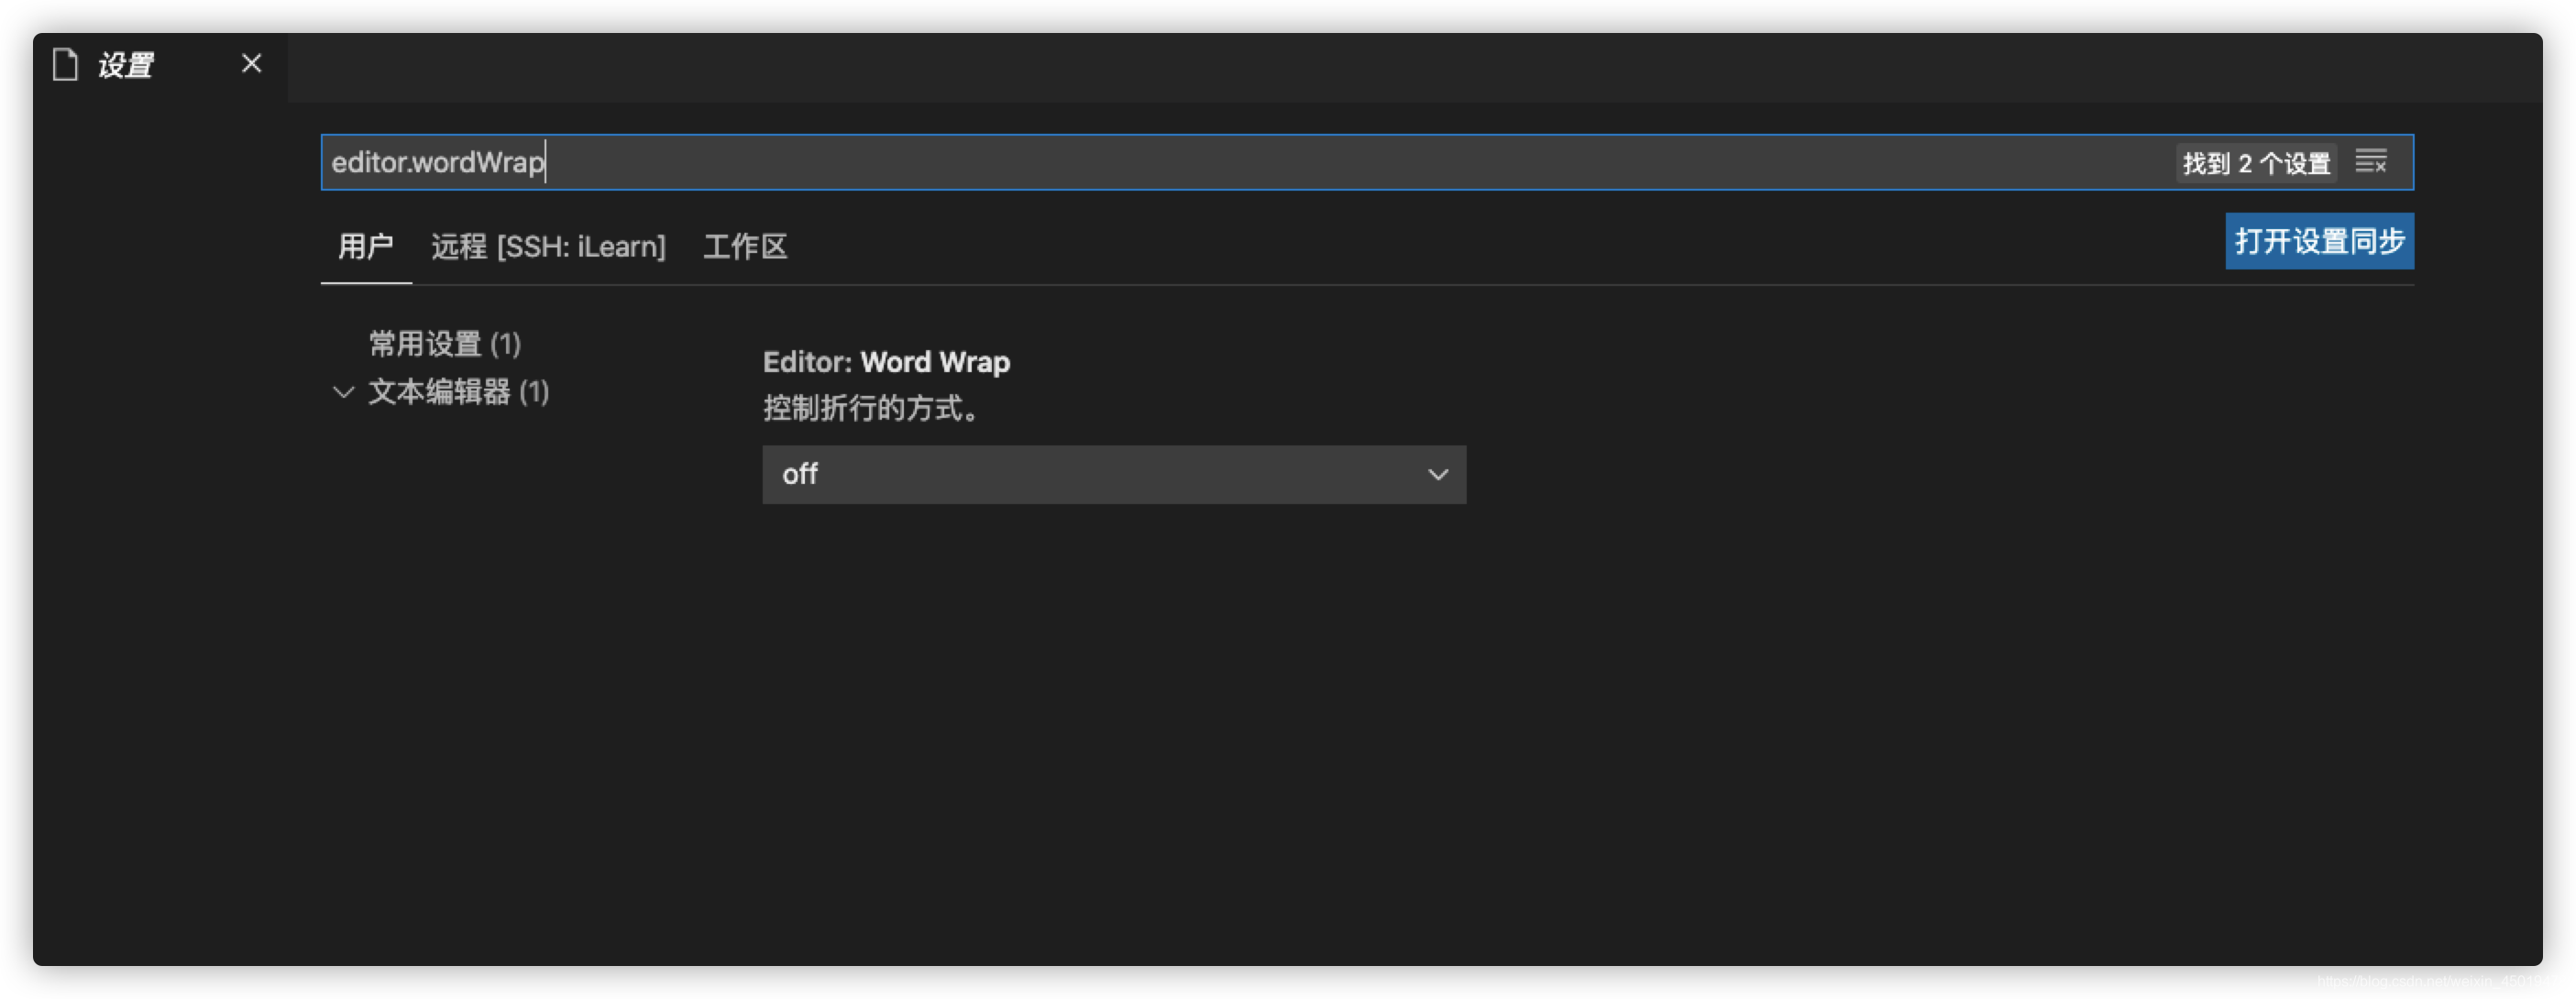Click the Editor: Word Wrap setting title
This screenshot has height=999, width=2576.
(x=886, y=362)
